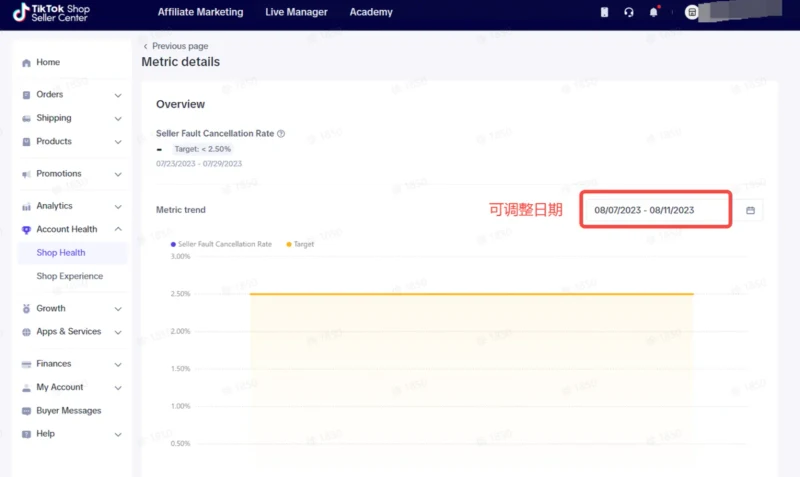Viewport: 800px width, 477px height.
Task: Click the Shipping truck icon
Action: click(x=27, y=118)
